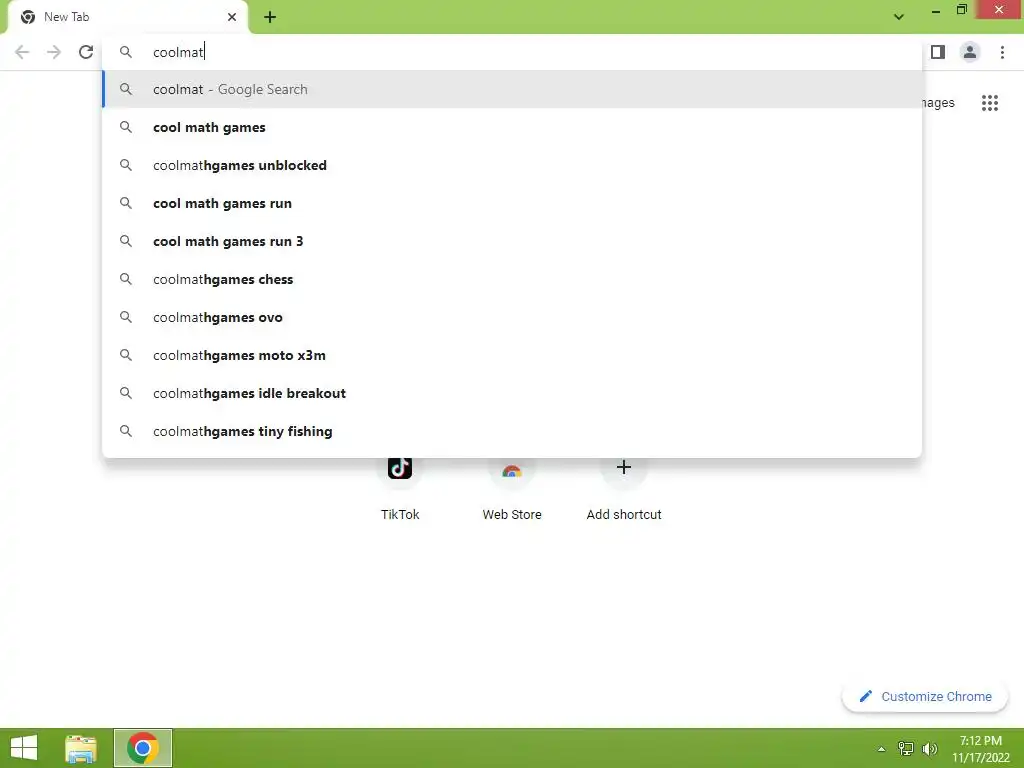
Task: Choose 'coolmathgames idle breakout' suggestion
Action: click(x=512, y=393)
